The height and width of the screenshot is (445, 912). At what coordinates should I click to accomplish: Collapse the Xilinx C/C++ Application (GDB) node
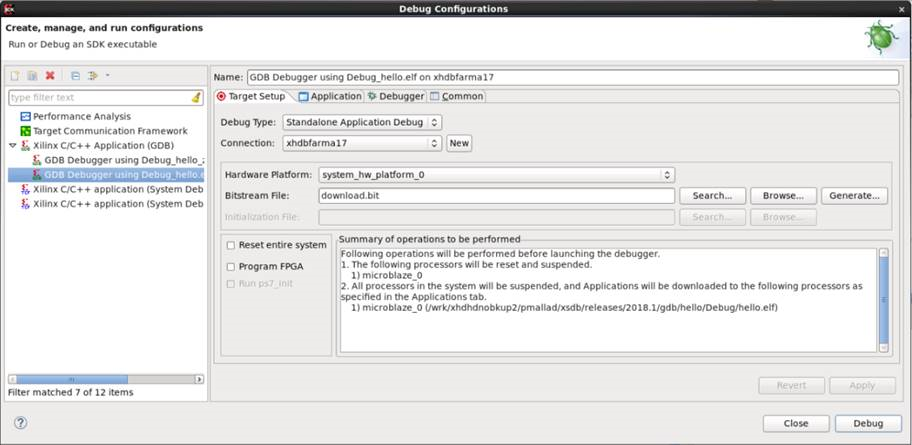tap(13, 145)
